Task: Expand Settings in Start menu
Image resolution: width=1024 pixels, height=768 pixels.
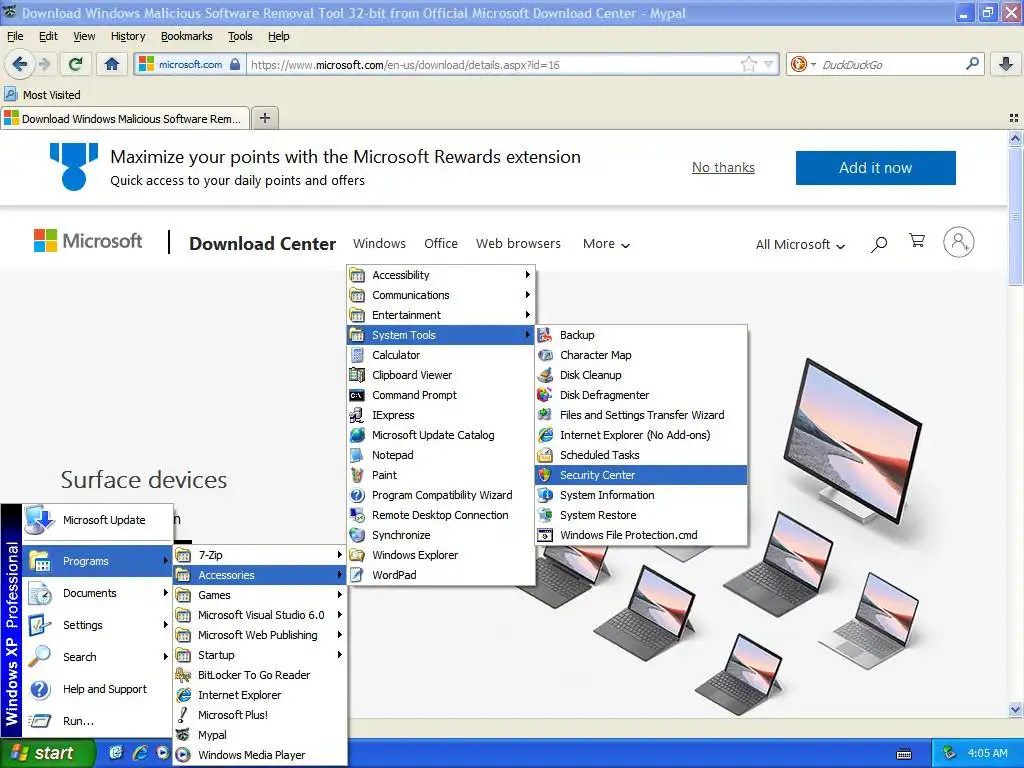Action: coord(98,625)
